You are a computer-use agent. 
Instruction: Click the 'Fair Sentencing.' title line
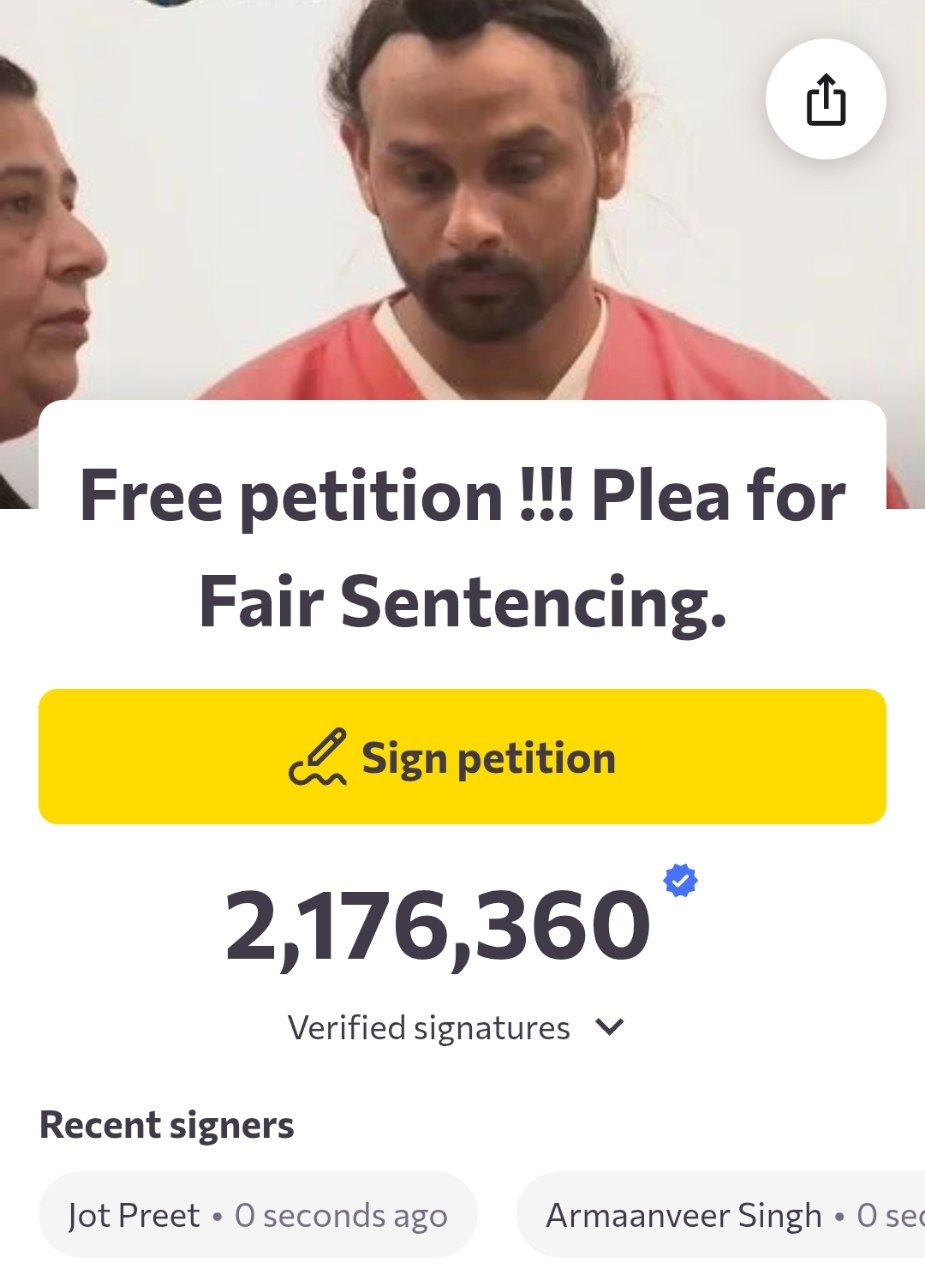(462, 603)
